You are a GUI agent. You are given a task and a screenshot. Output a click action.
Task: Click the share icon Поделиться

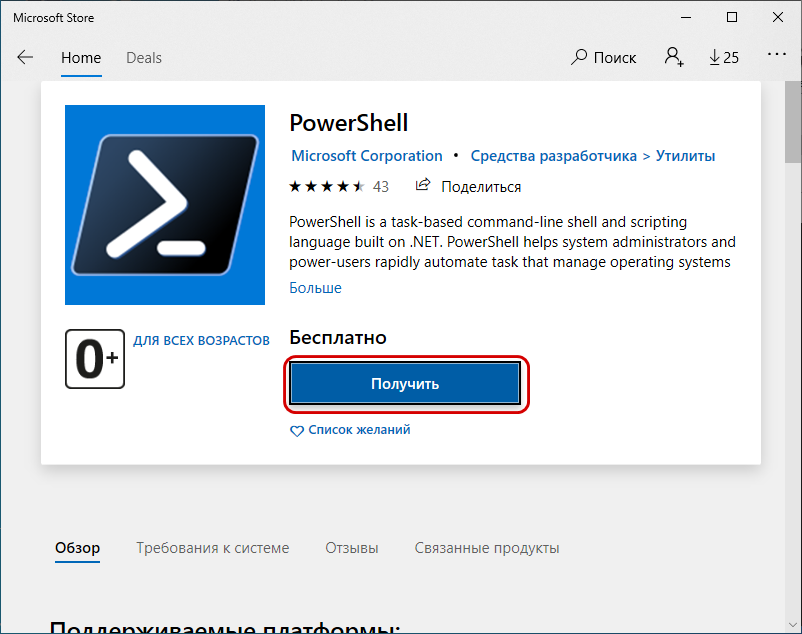tap(423, 186)
